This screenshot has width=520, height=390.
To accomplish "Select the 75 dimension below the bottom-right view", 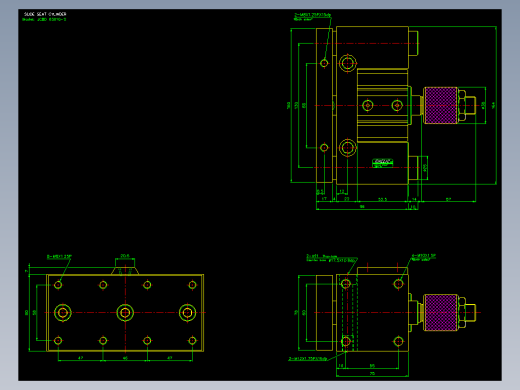I will 372,373.
